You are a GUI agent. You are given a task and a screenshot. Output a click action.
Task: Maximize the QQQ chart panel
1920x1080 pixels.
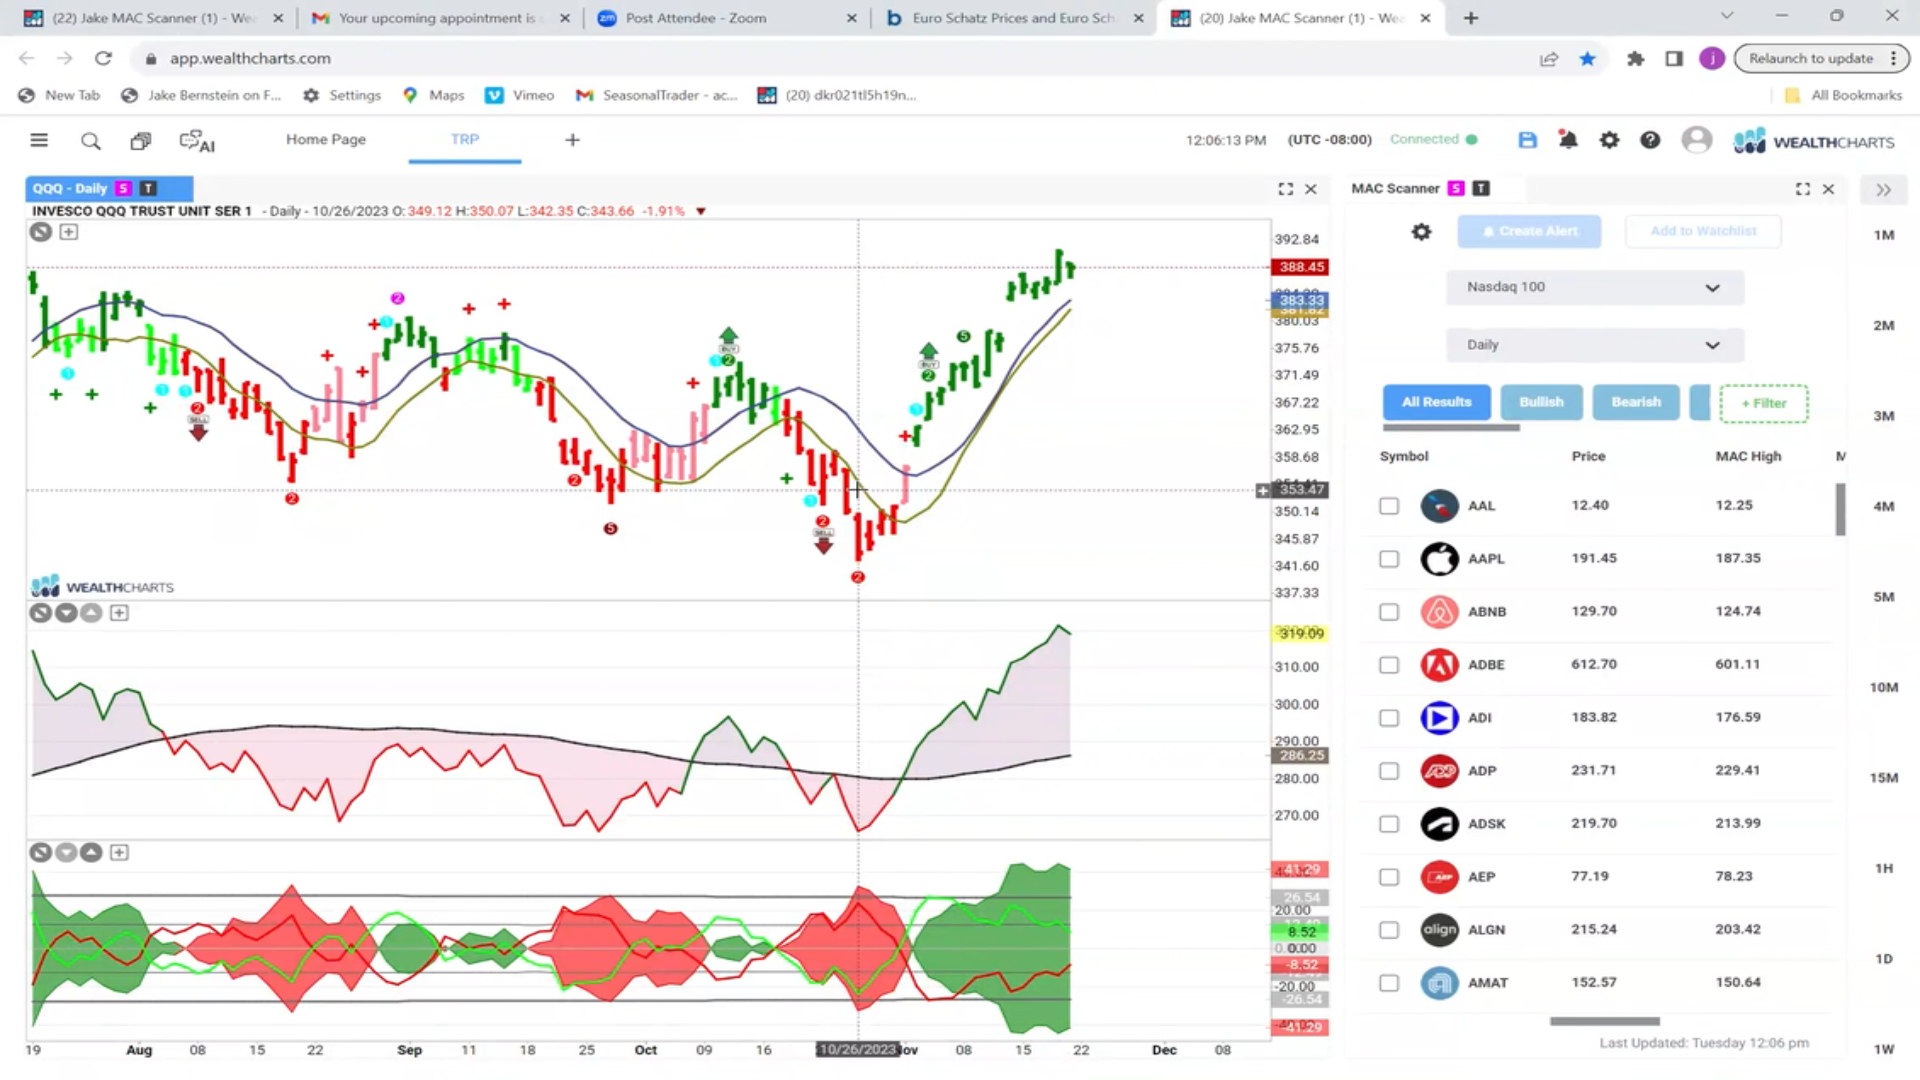1286,189
